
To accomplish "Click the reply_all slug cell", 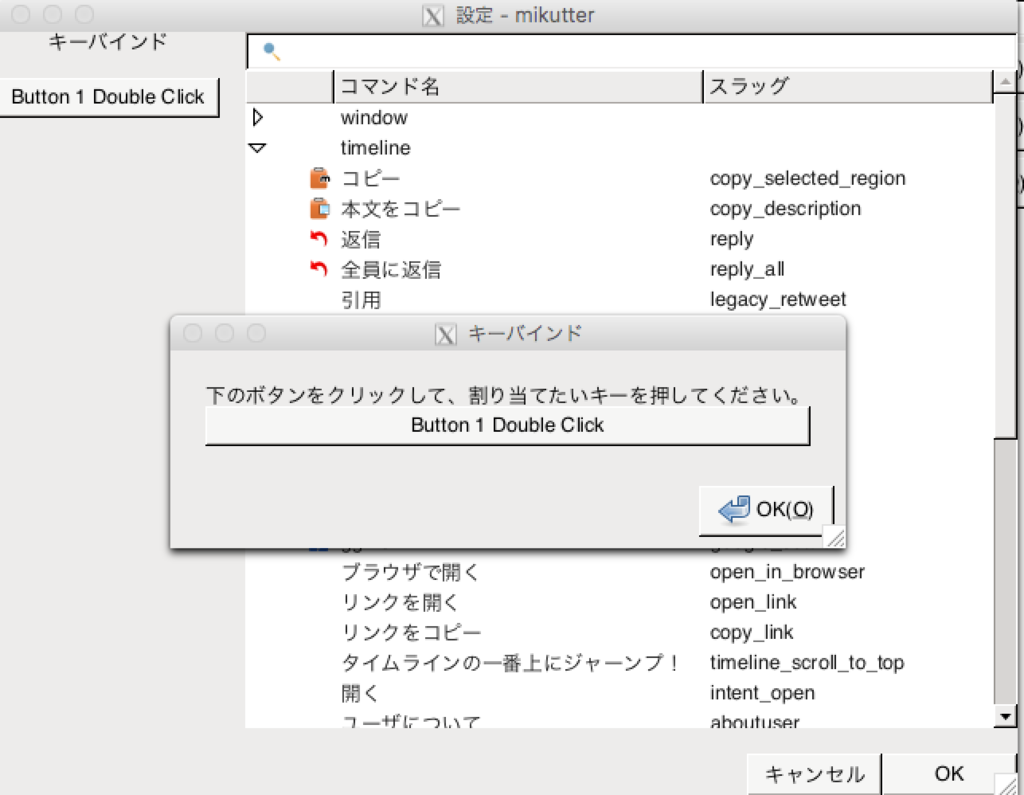I will [x=747, y=269].
